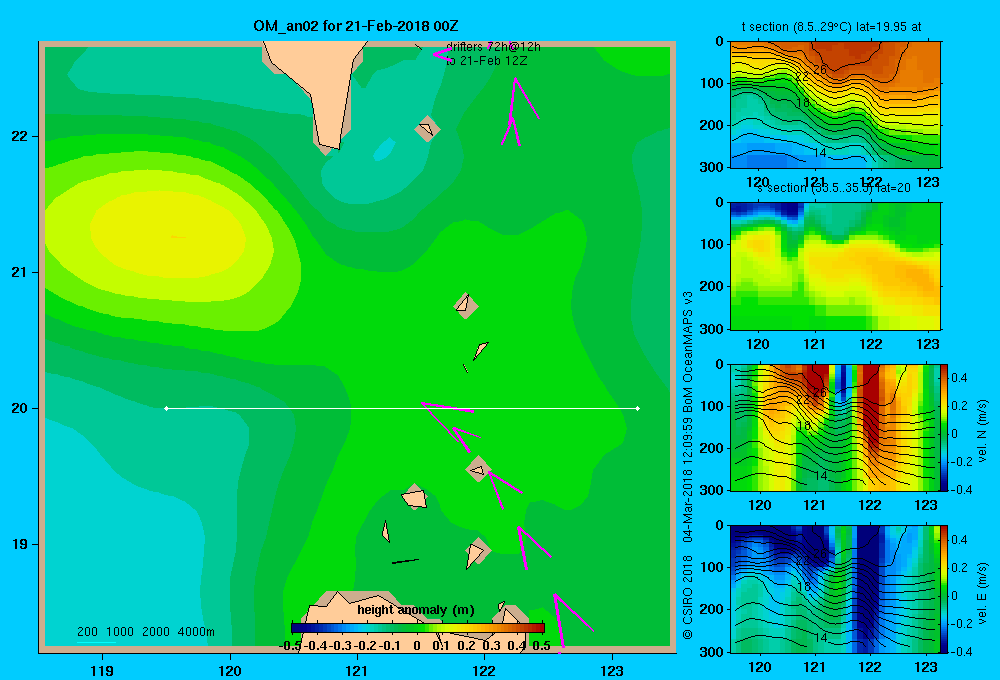Image resolution: width=1000 pixels, height=680 pixels.
Task: Click latitude label 20 on main map
Action: (x=19, y=408)
